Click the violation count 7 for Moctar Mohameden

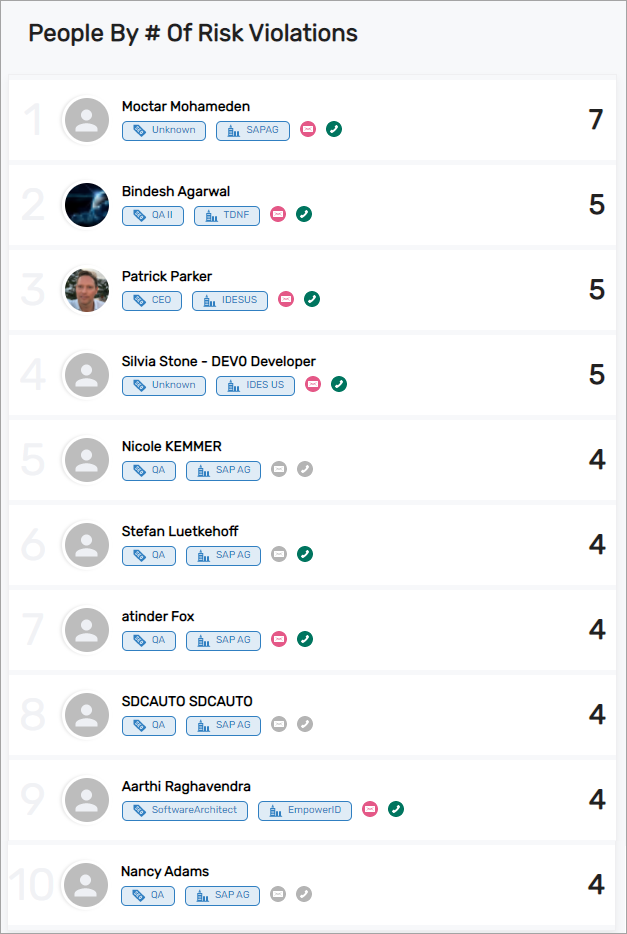pyautogui.click(x=596, y=120)
